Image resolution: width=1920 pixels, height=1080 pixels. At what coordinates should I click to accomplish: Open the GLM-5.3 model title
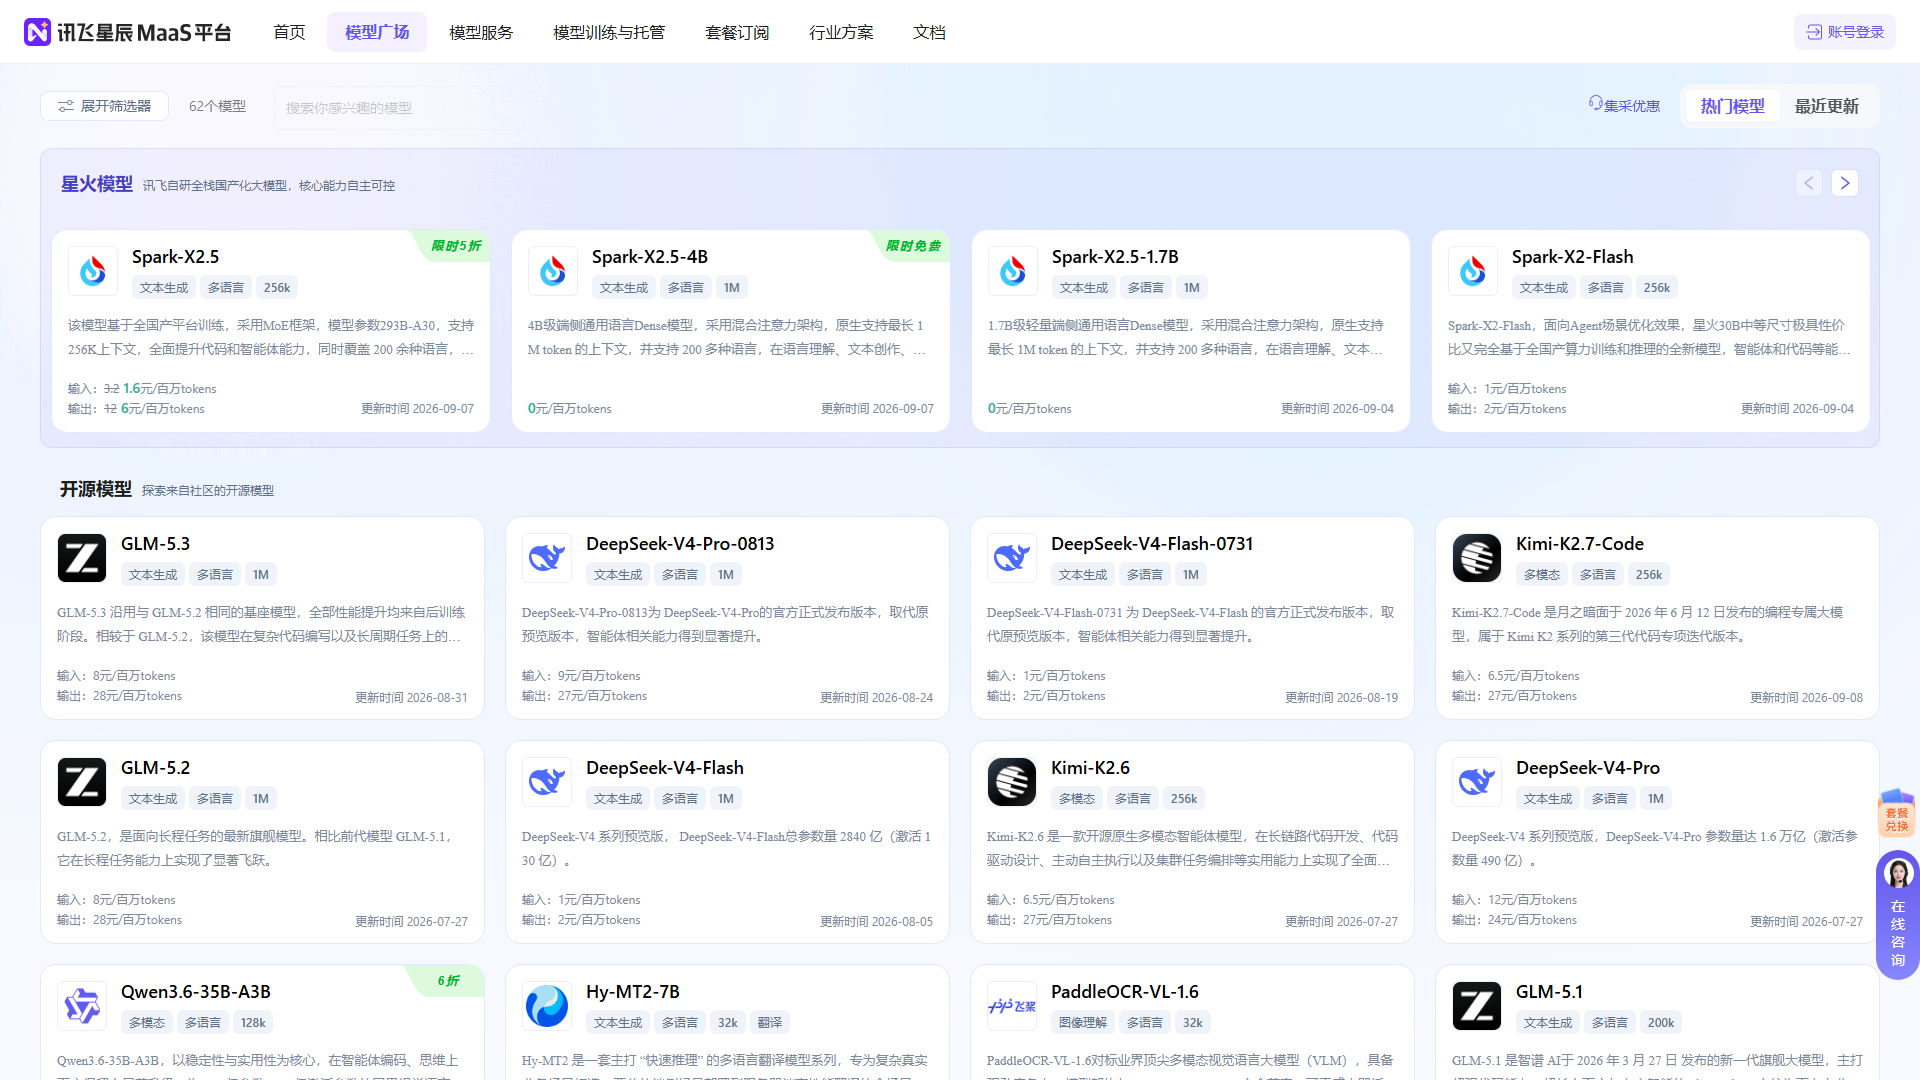click(155, 544)
